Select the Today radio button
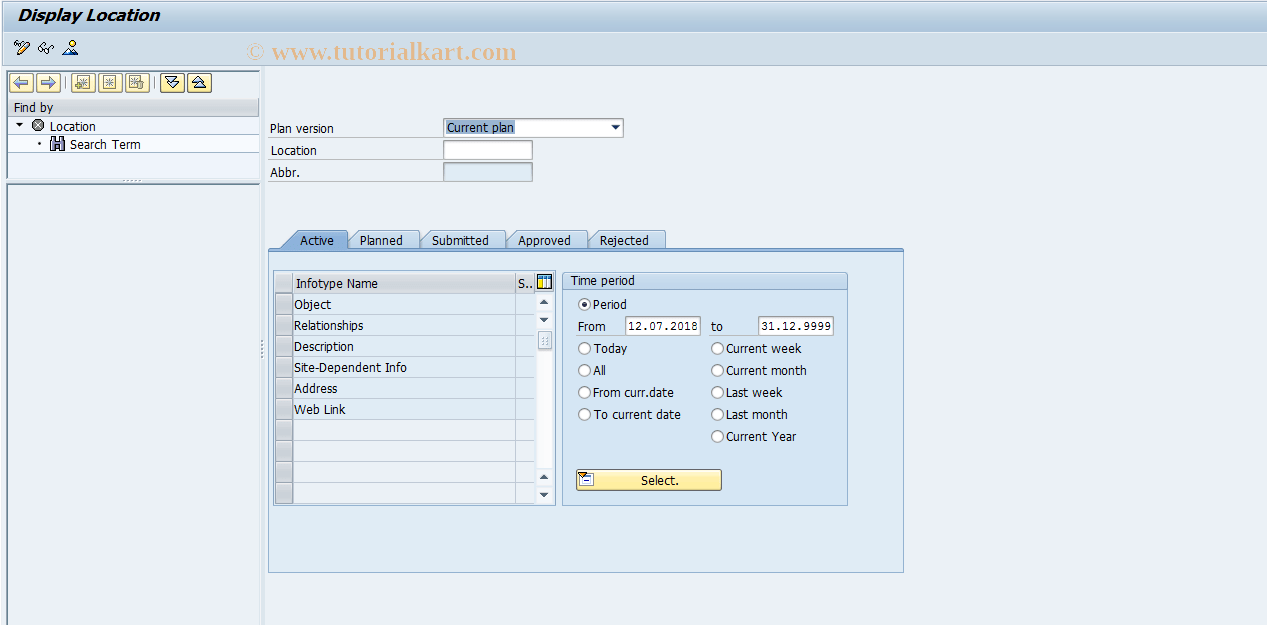 584,348
